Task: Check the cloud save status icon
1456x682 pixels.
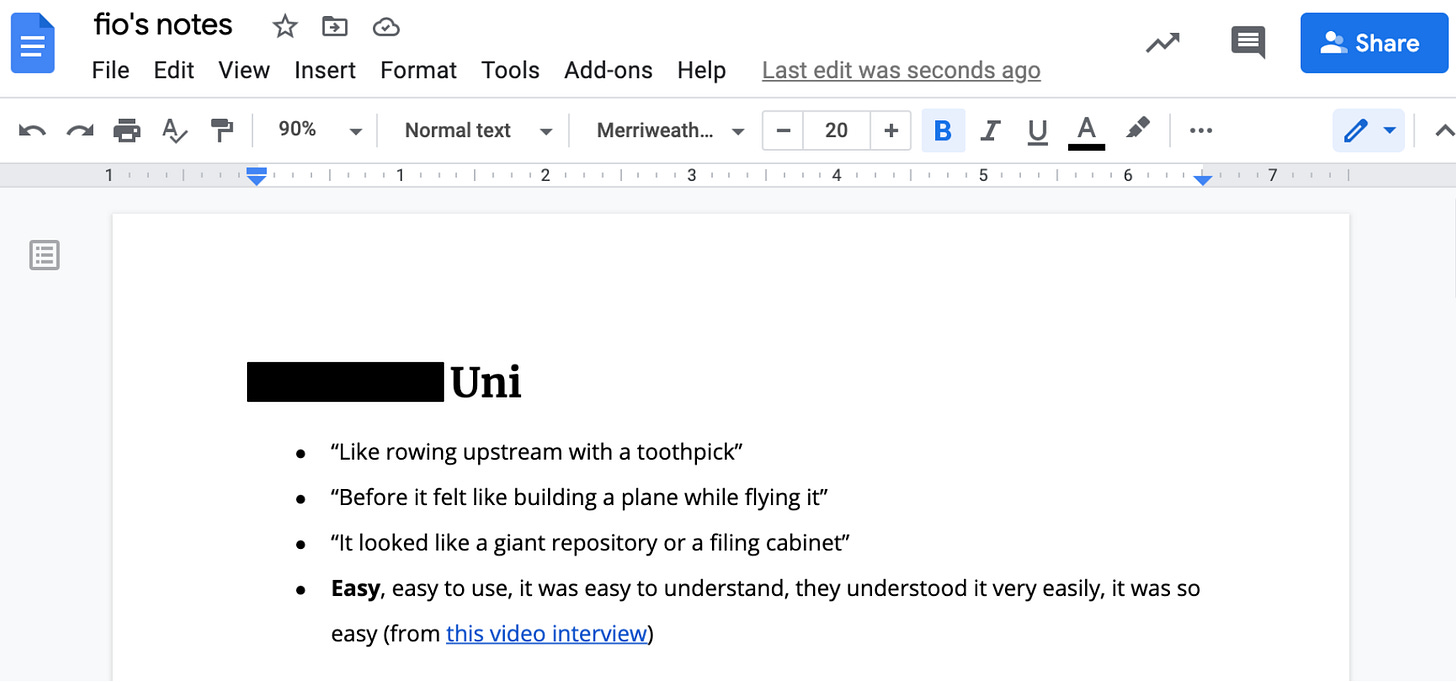Action: (x=386, y=28)
